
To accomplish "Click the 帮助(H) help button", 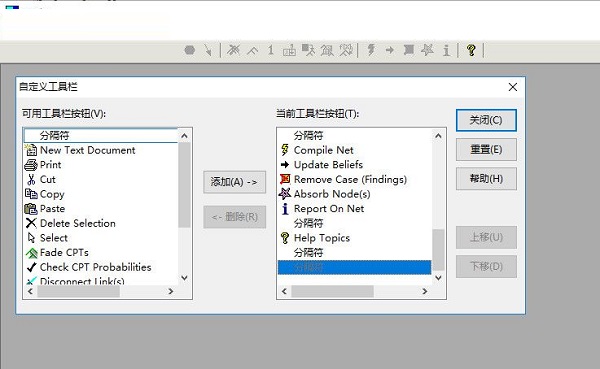I will 486,178.
